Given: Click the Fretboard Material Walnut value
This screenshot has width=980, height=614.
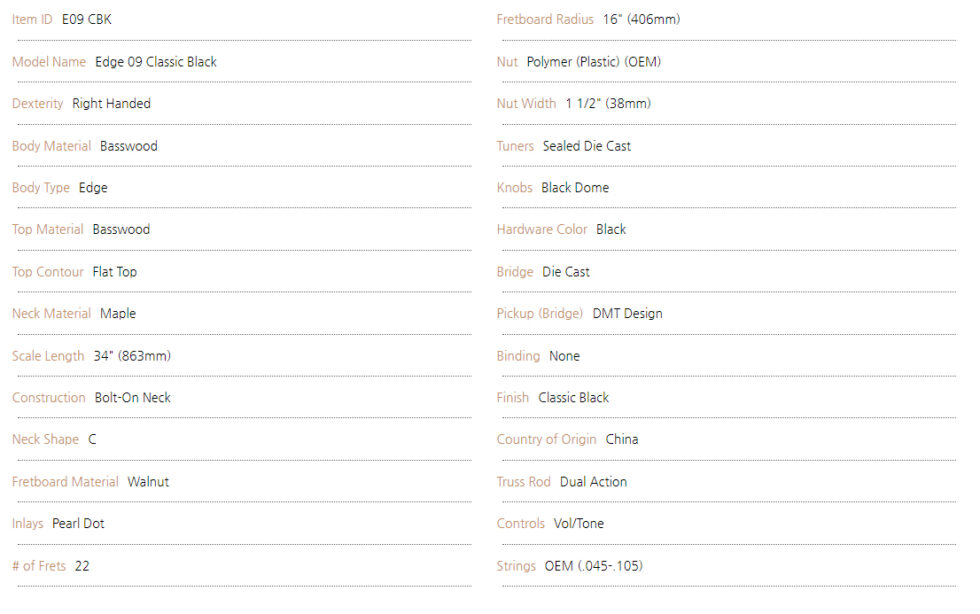Looking at the screenshot, I should click(148, 482).
